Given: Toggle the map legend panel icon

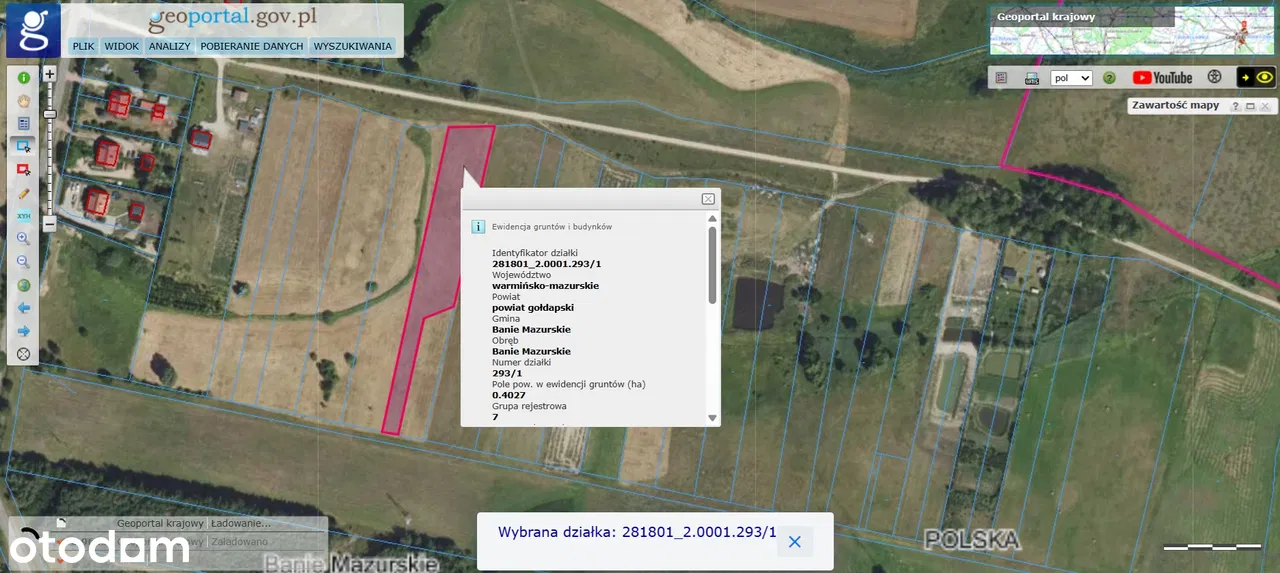Looking at the screenshot, I should (x=1001, y=78).
